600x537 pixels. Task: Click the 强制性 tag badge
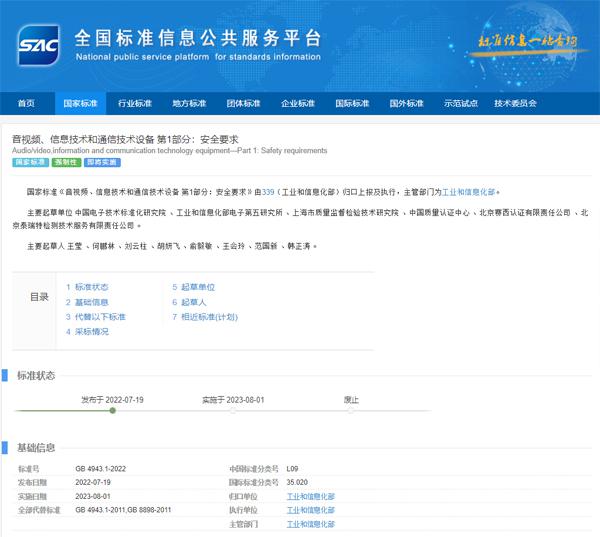[67, 162]
